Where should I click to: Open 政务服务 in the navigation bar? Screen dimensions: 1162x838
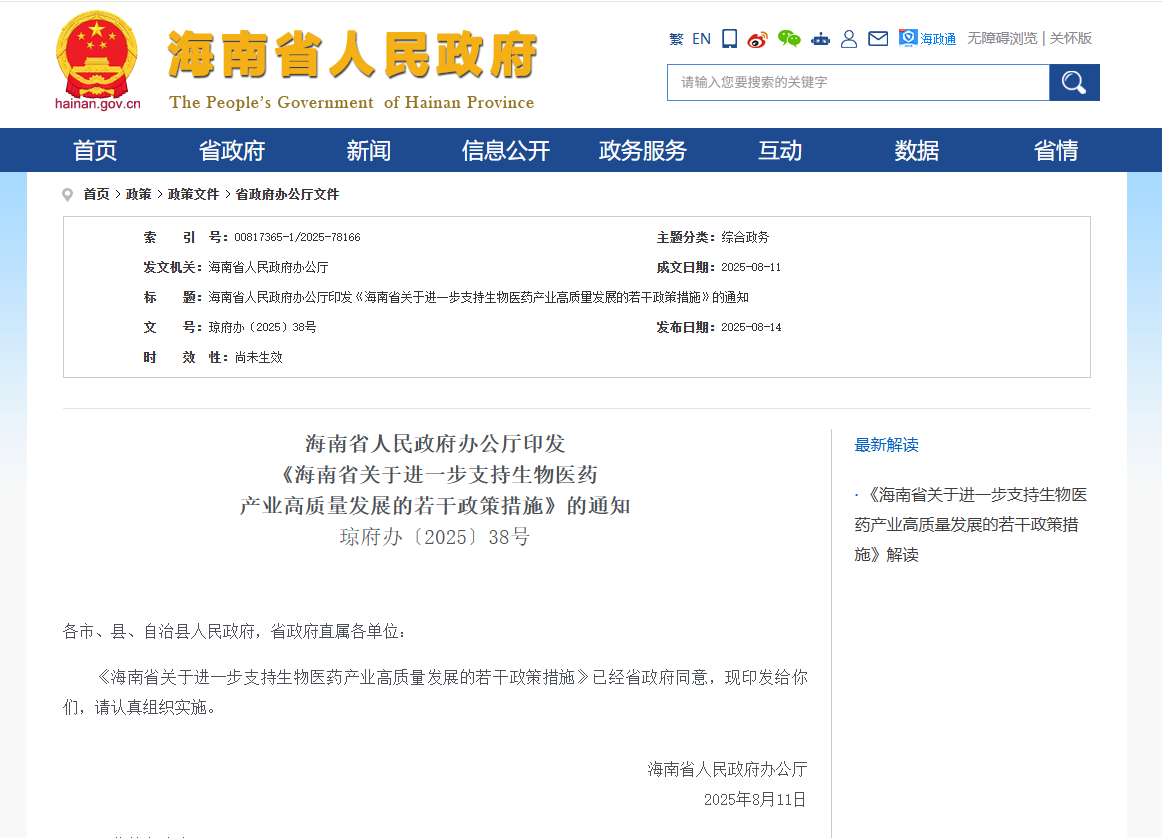click(643, 150)
